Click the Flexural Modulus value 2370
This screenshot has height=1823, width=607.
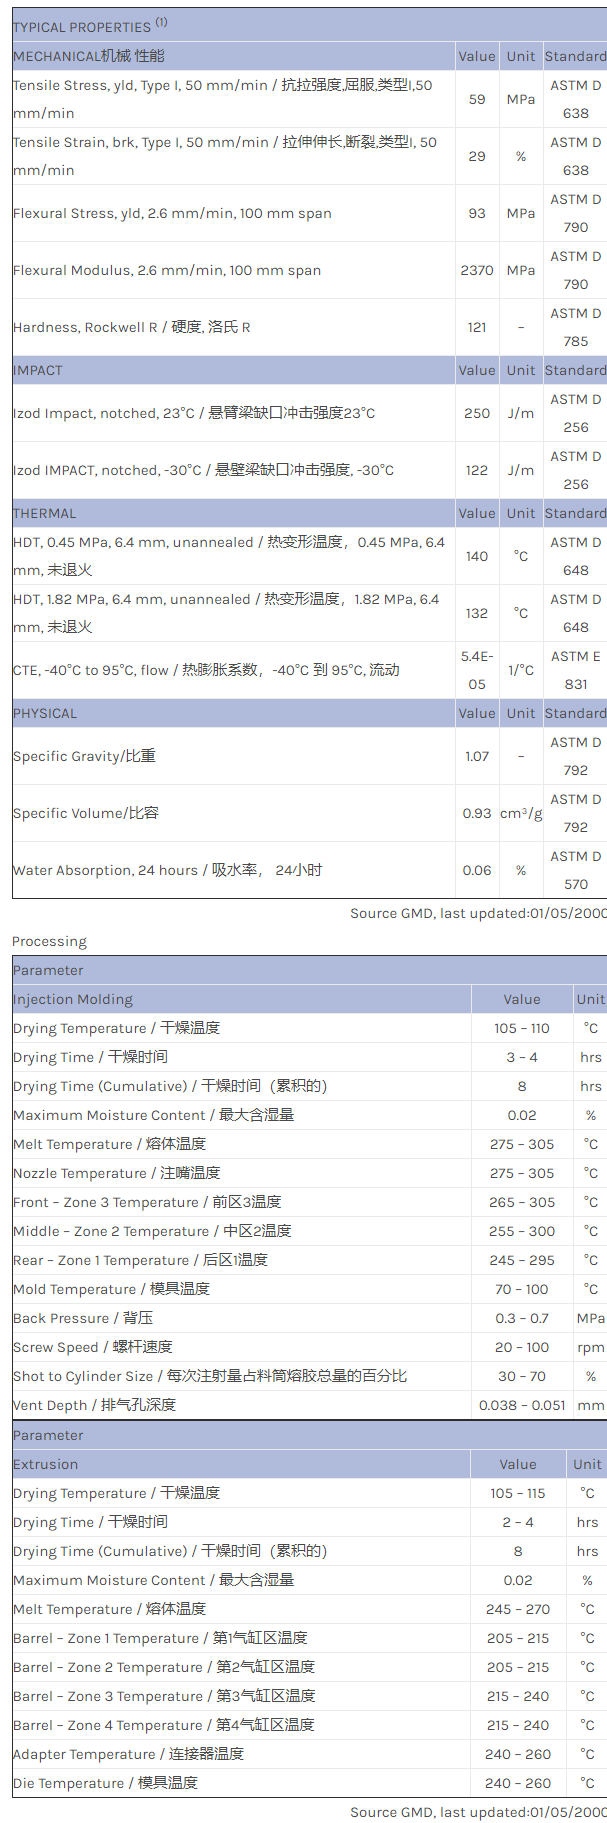point(477,270)
